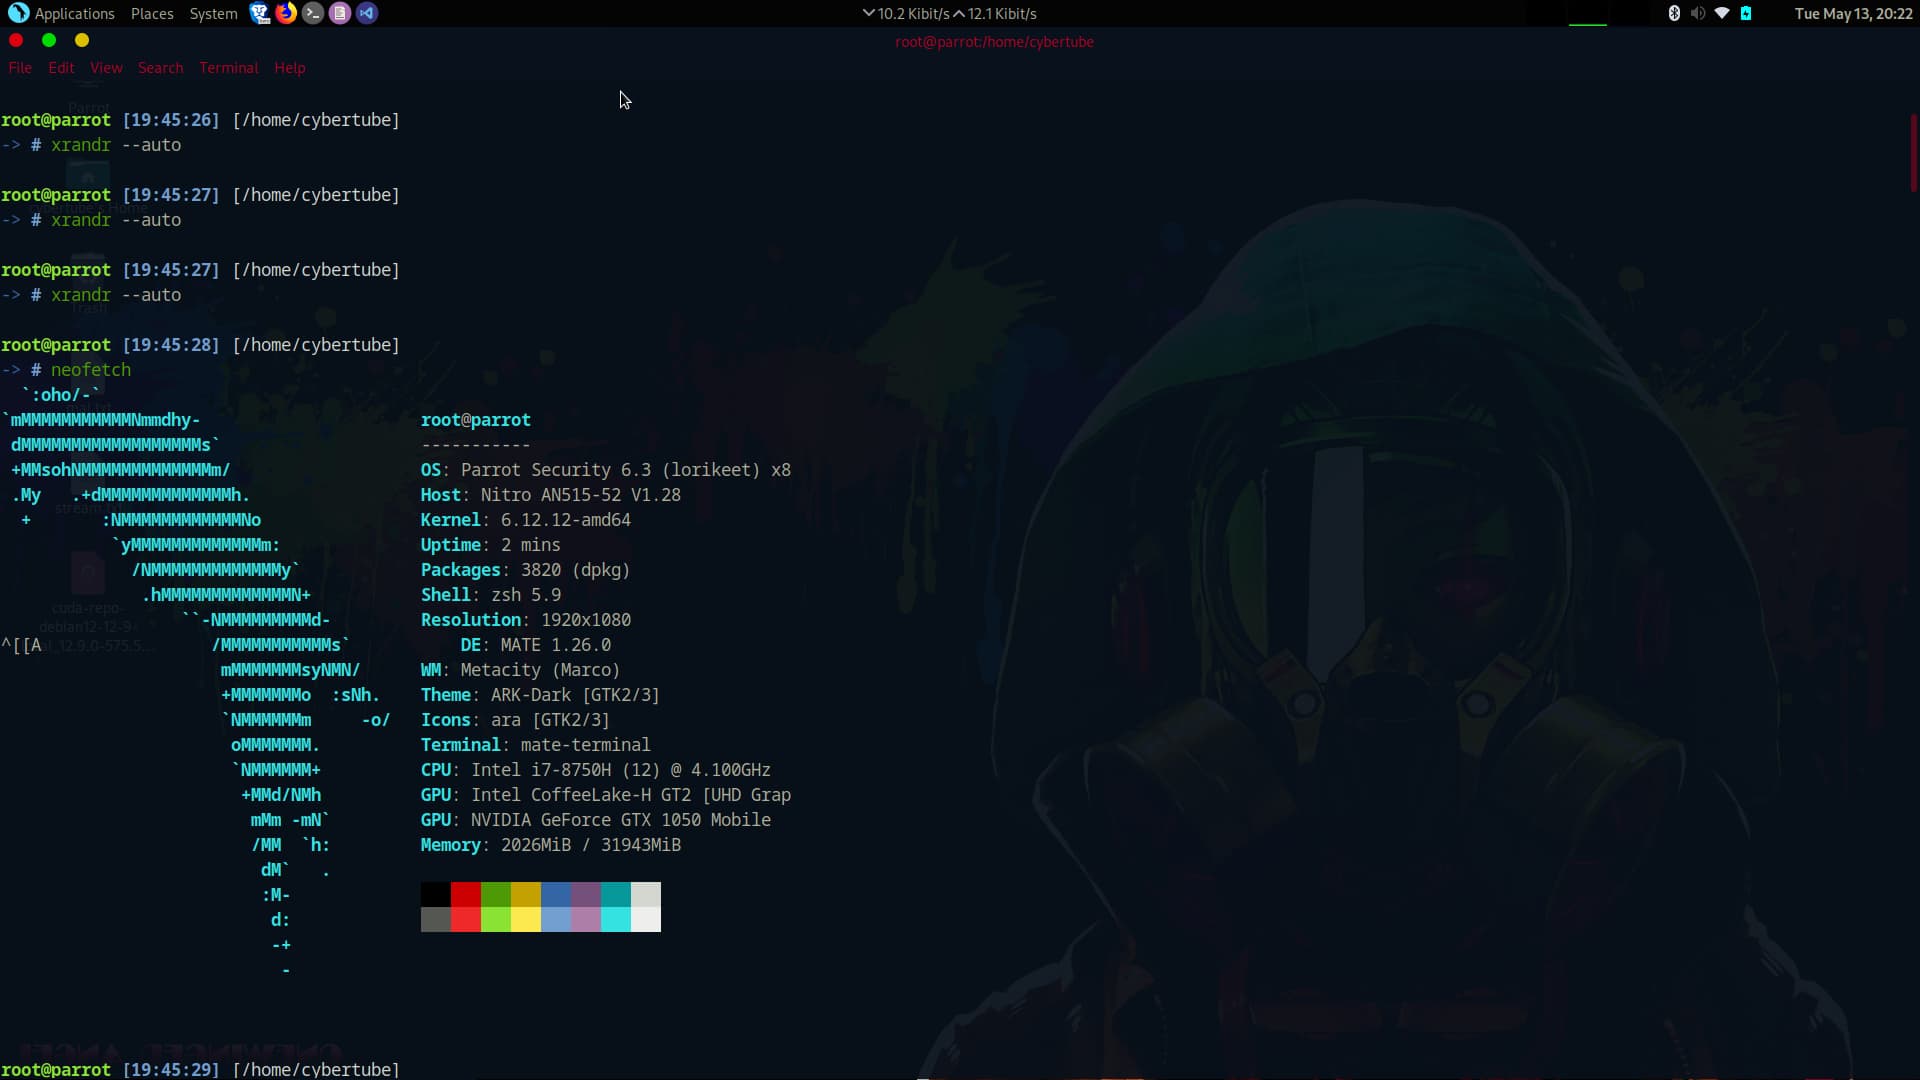Open the Bluetooth tray icon
1920x1080 pixels.
[1674, 13]
